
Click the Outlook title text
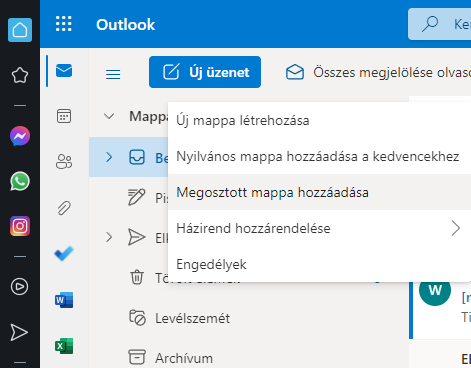tap(126, 25)
